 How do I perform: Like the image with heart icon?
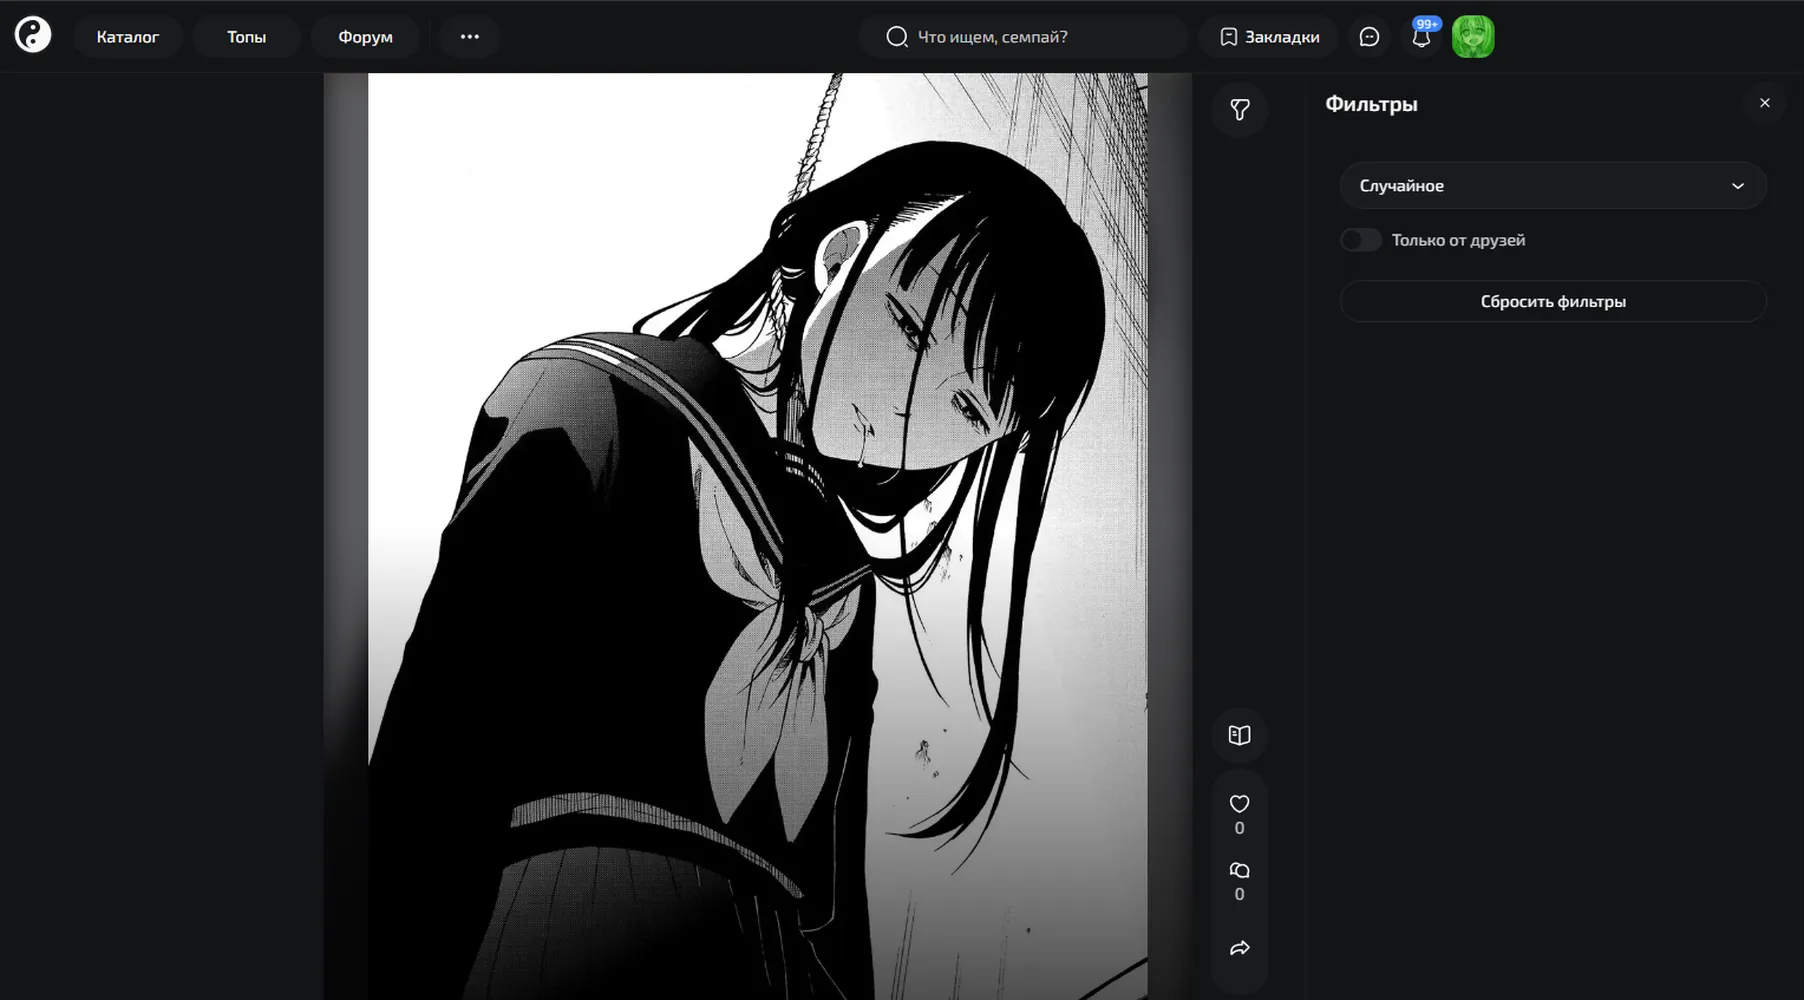pyautogui.click(x=1240, y=804)
